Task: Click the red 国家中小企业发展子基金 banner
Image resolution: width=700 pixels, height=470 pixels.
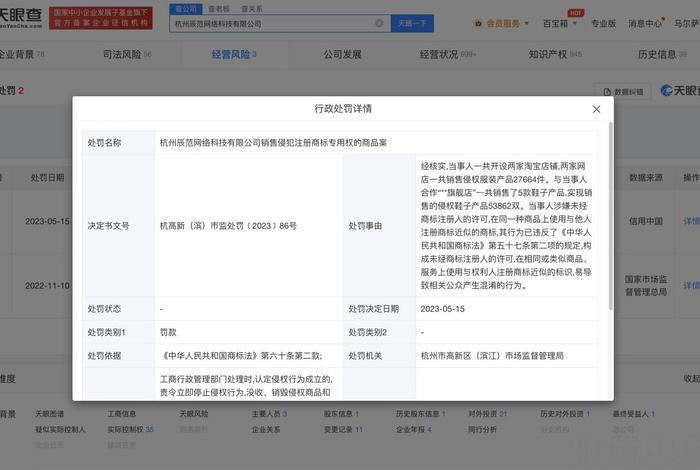Action: [100, 18]
